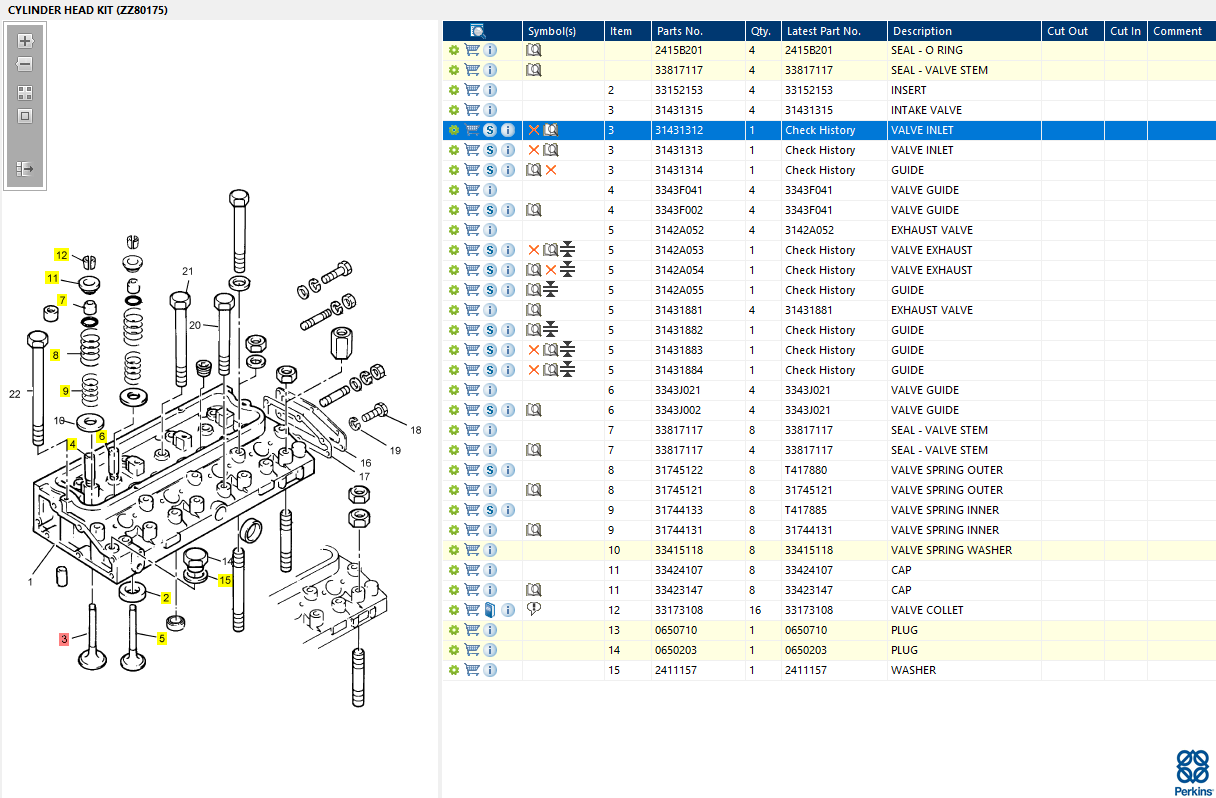Click book symbol for part 2415B201
Image resolution: width=1216 pixels, height=798 pixels.
[x=534, y=50]
